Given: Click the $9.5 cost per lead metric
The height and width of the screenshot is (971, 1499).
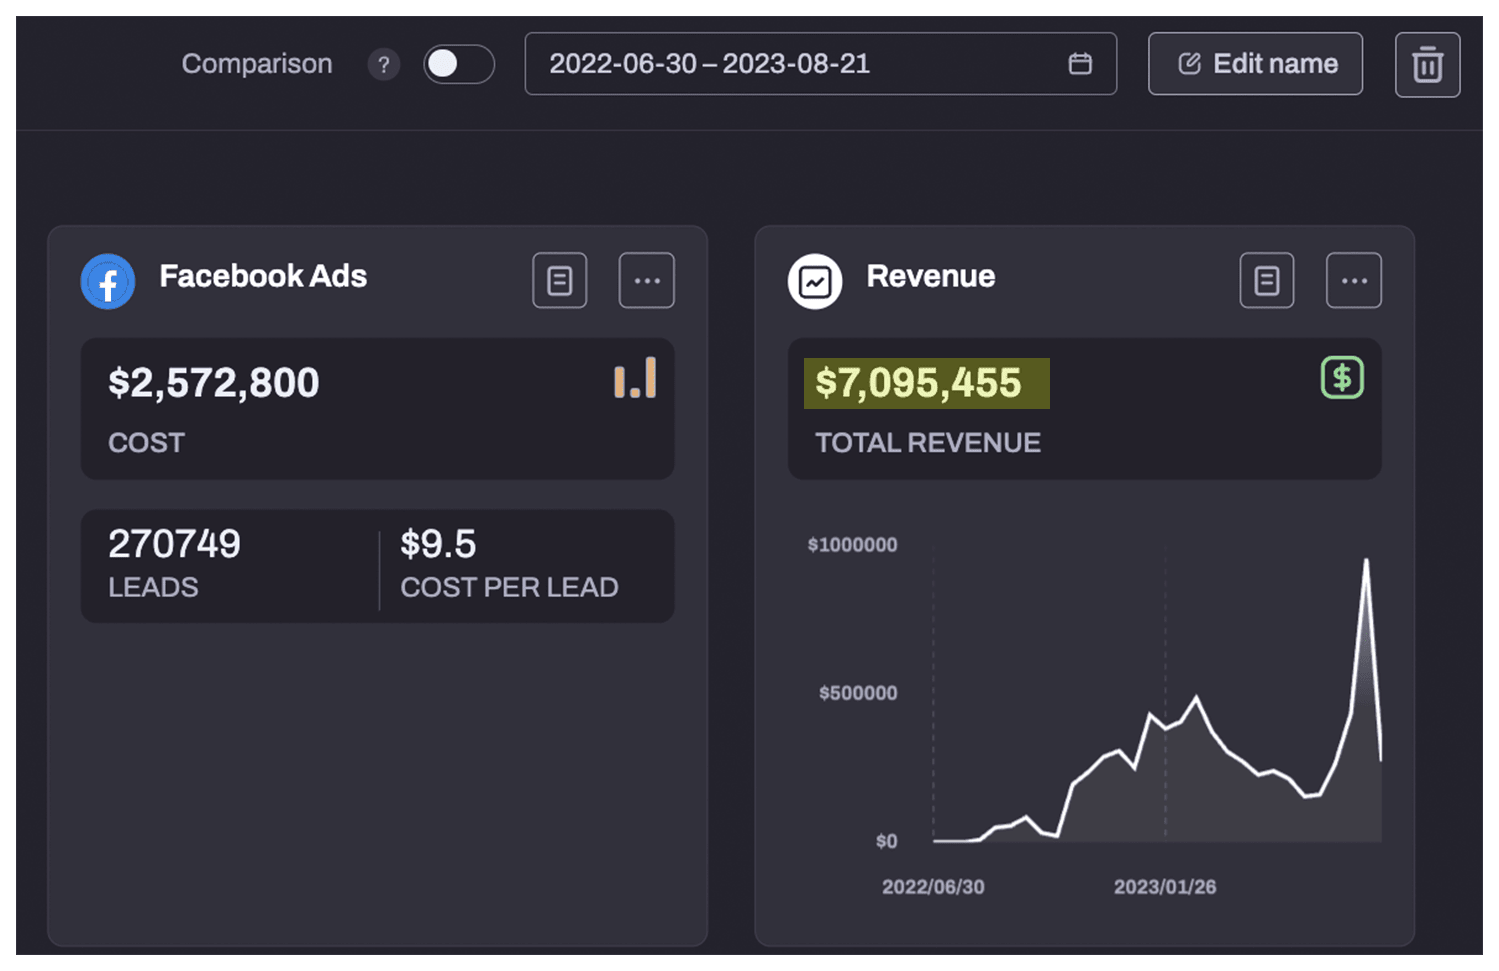Looking at the screenshot, I should 438,545.
